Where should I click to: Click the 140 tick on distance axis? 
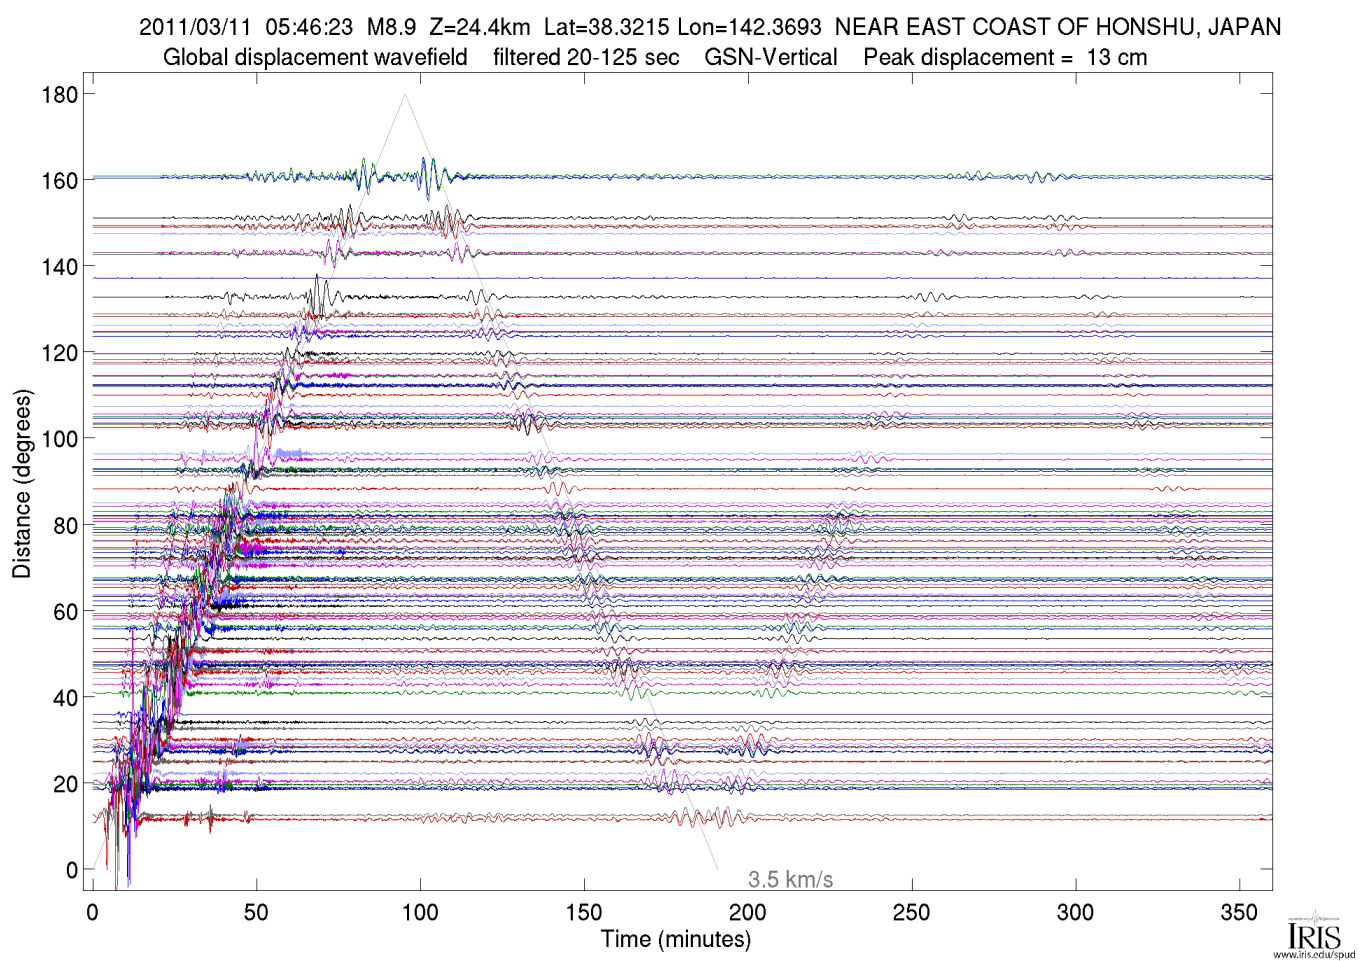tap(60, 267)
